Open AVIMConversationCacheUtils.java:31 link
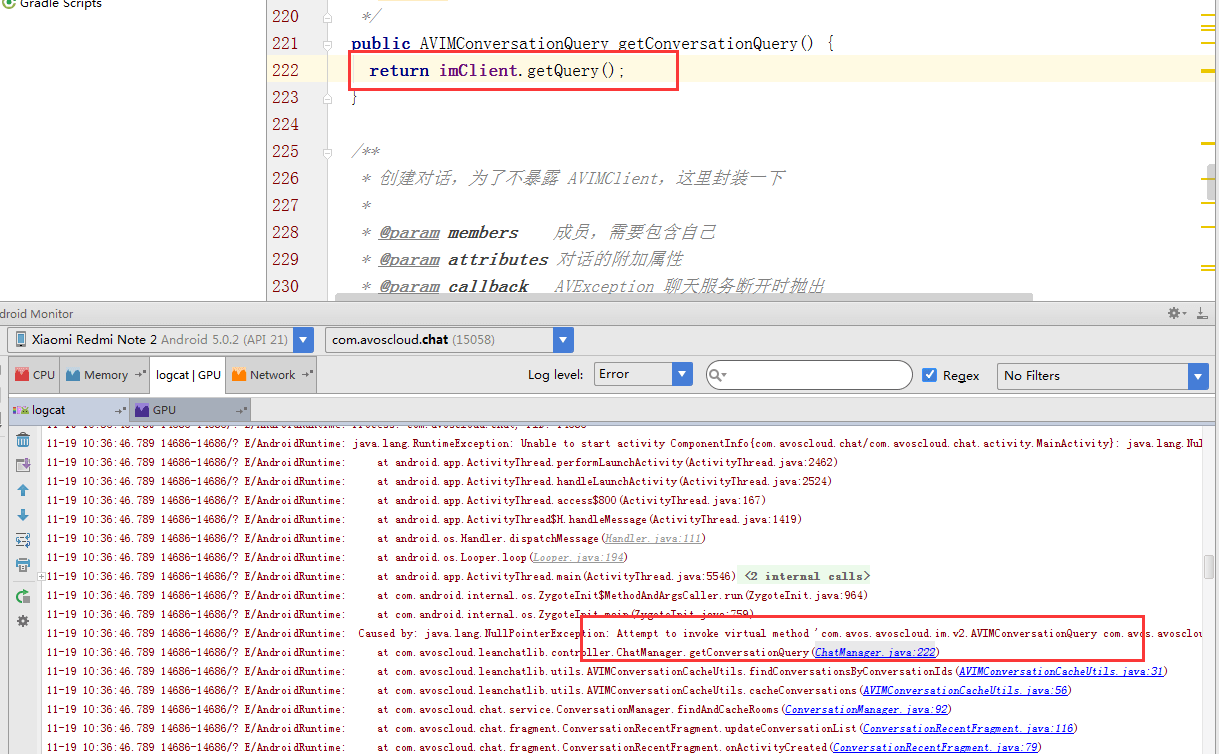 tap(1061, 672)
